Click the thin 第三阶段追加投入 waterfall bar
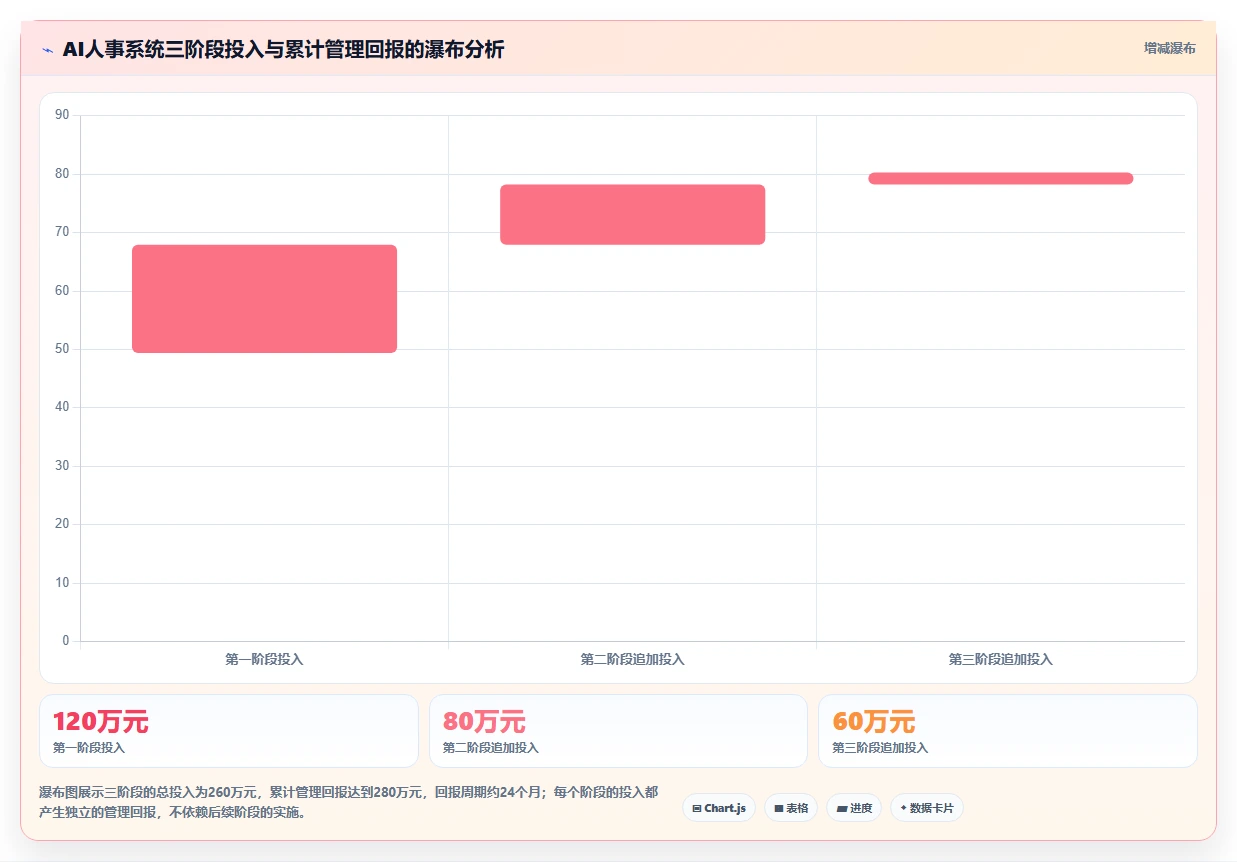This screenshot has width=1237, height=862. click(x=1000, y=178)
